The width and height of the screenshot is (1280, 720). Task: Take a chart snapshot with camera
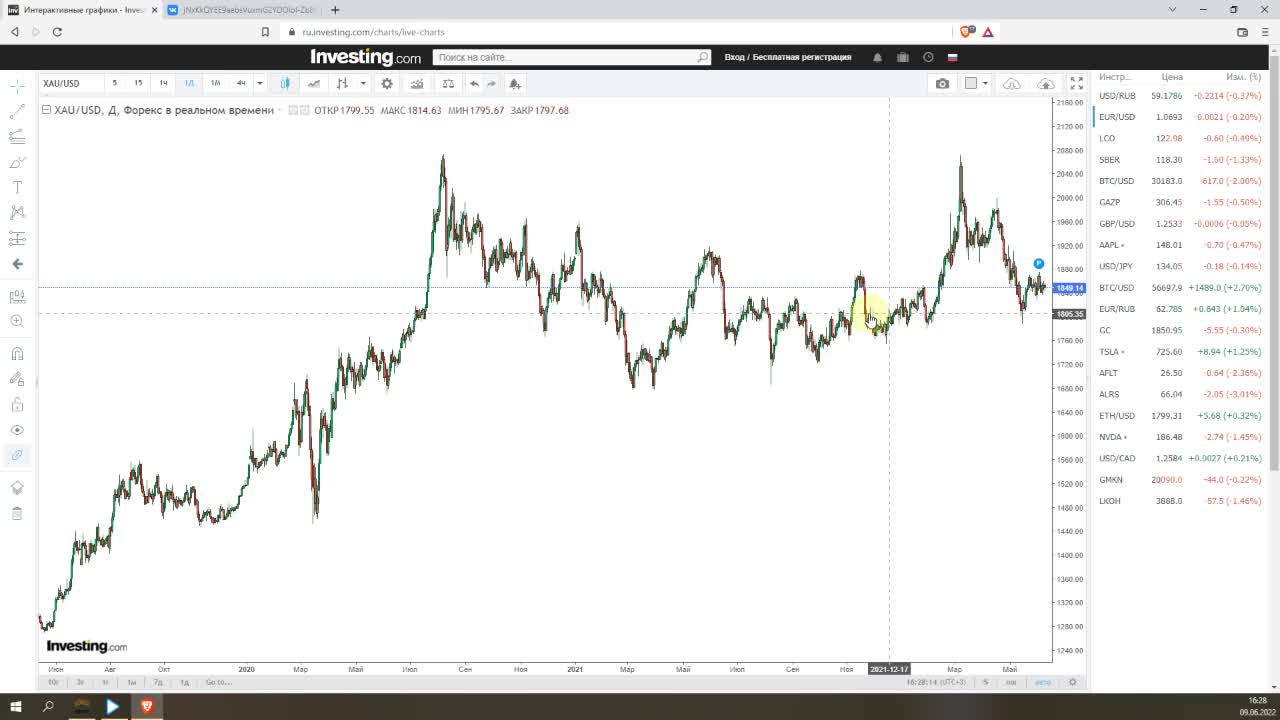pos(942,83)
